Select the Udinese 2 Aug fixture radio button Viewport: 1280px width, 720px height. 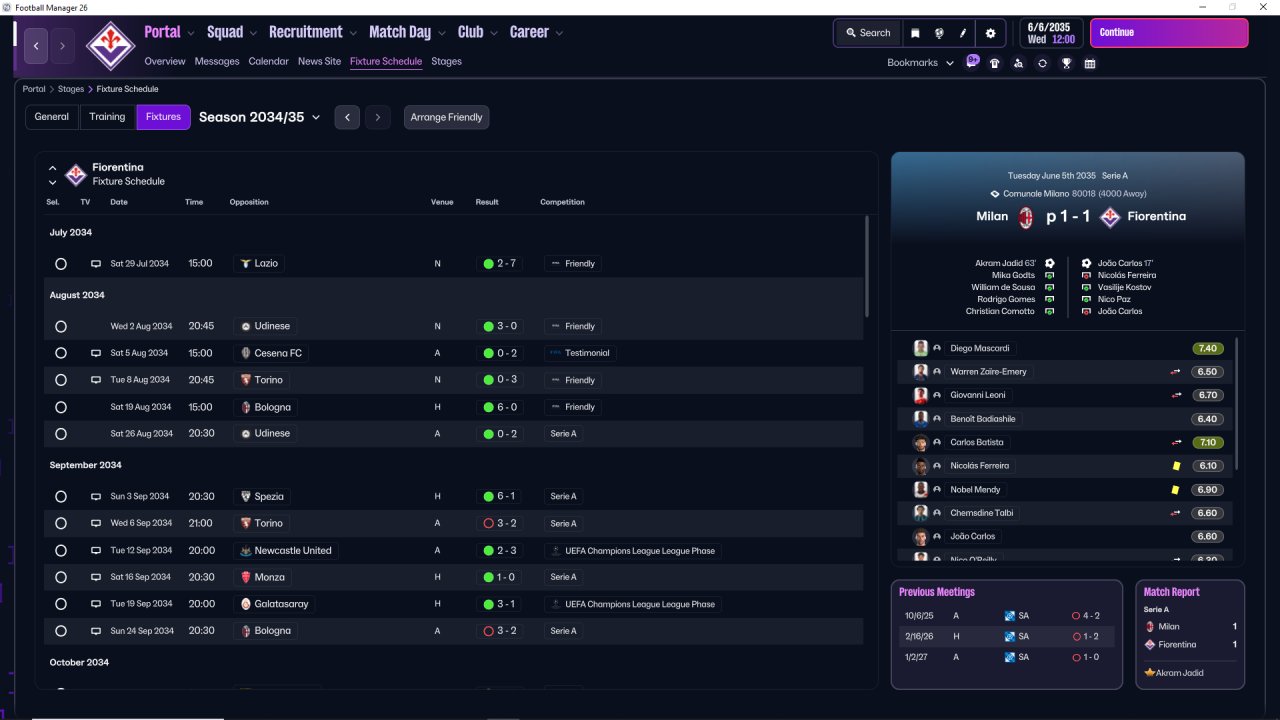(x=61, y=326)
